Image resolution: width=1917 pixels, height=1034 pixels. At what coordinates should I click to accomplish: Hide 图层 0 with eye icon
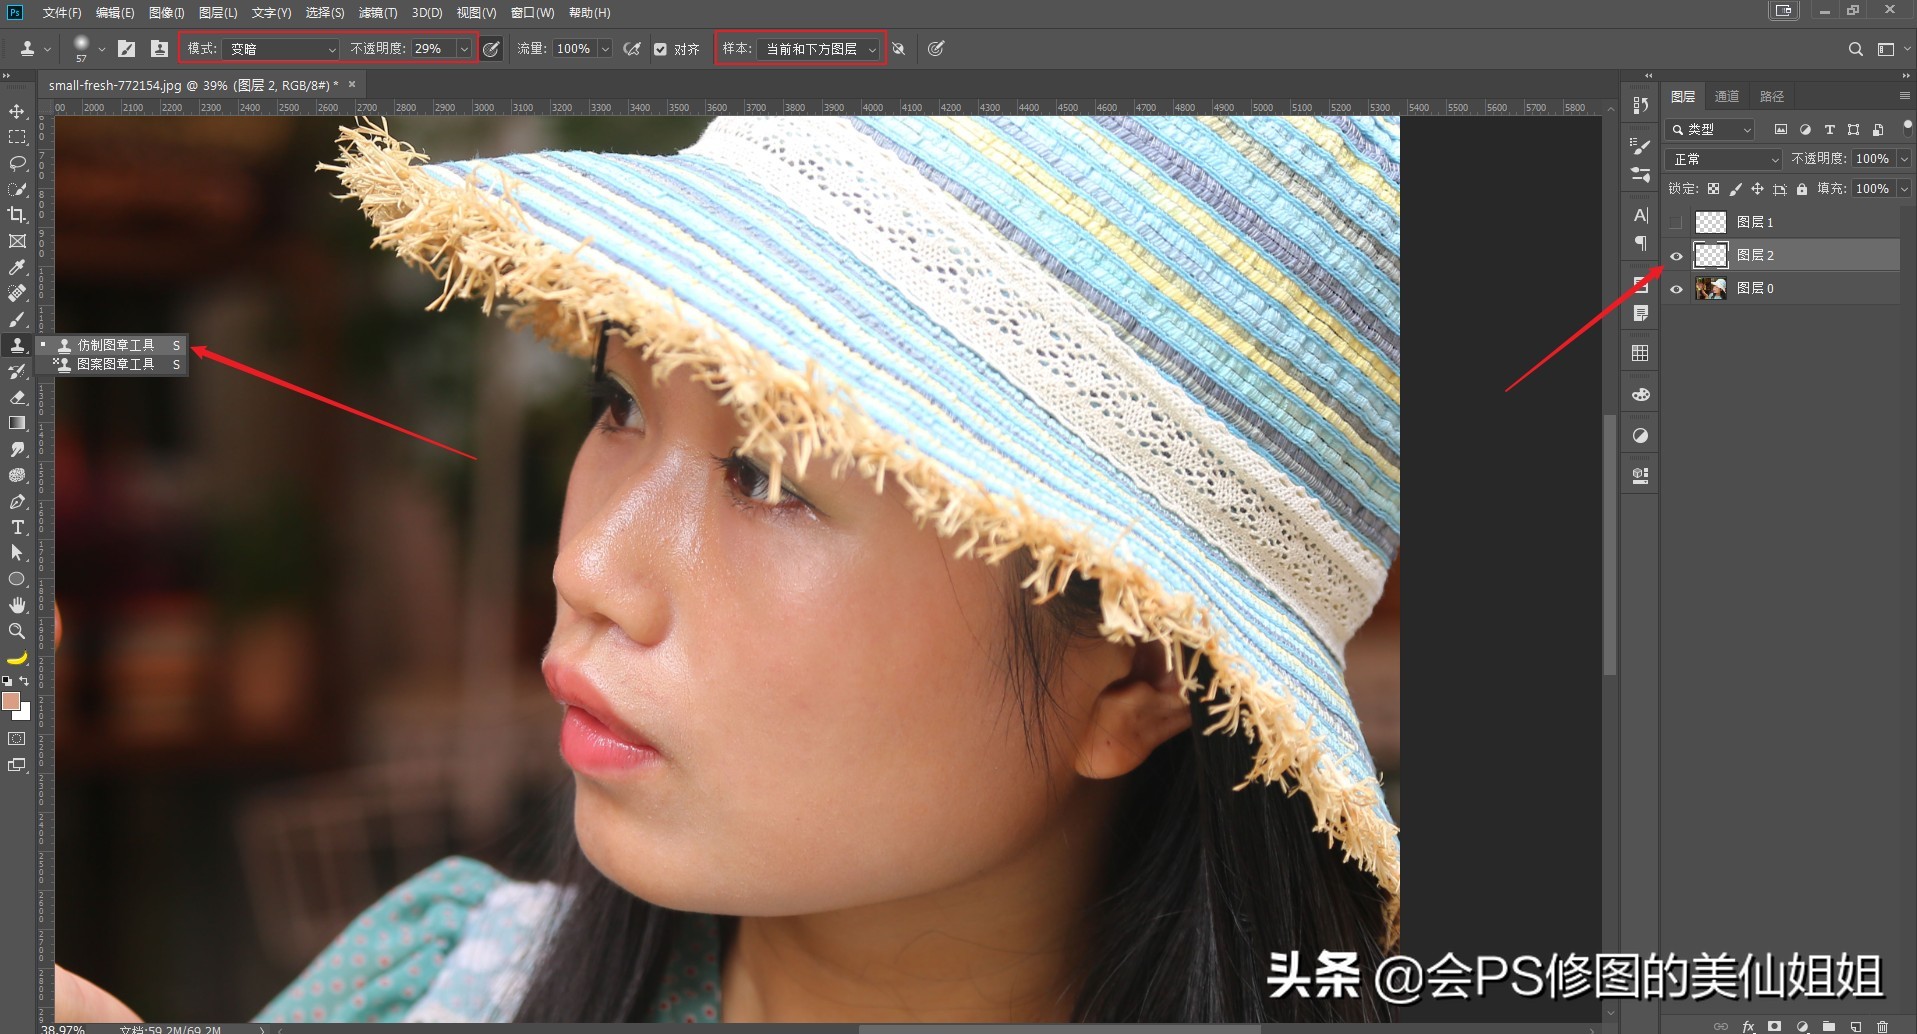pyautogui.click(x=1677, y=289)
